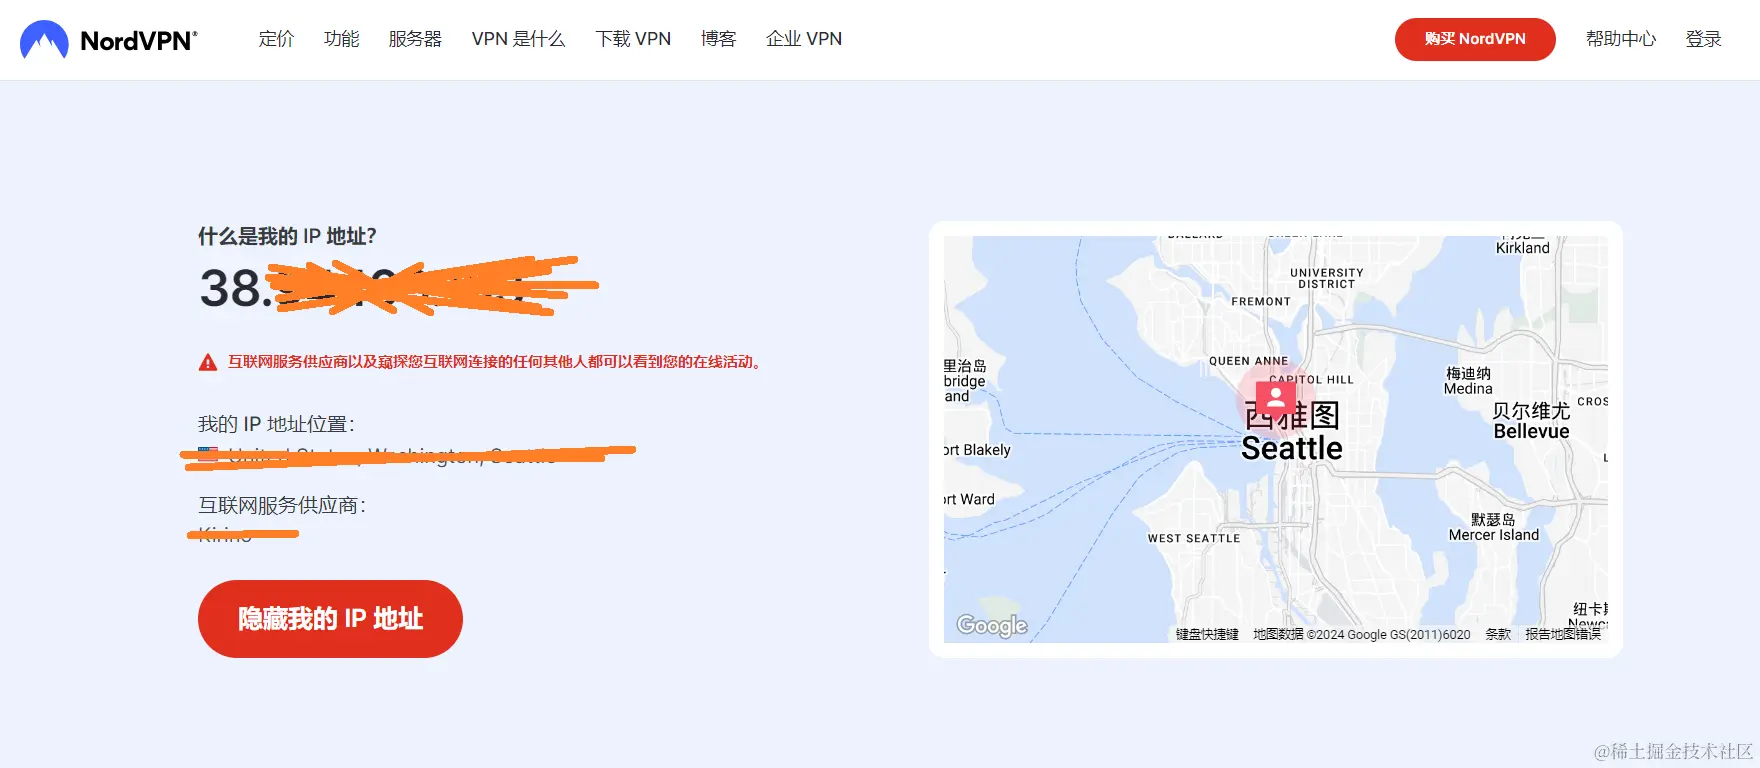Click the Kirkland label on map
Image resolution: width=1760 pixels, height=768 pixels.
1522,248
